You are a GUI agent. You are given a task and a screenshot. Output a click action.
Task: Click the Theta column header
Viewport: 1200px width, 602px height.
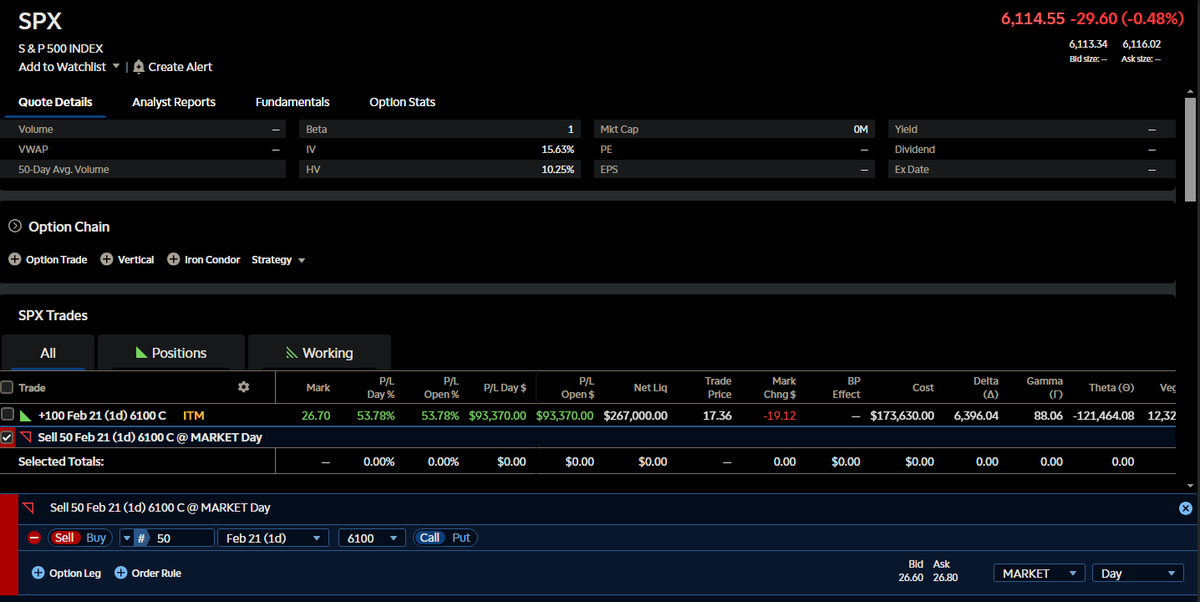tap(1111, 387)
